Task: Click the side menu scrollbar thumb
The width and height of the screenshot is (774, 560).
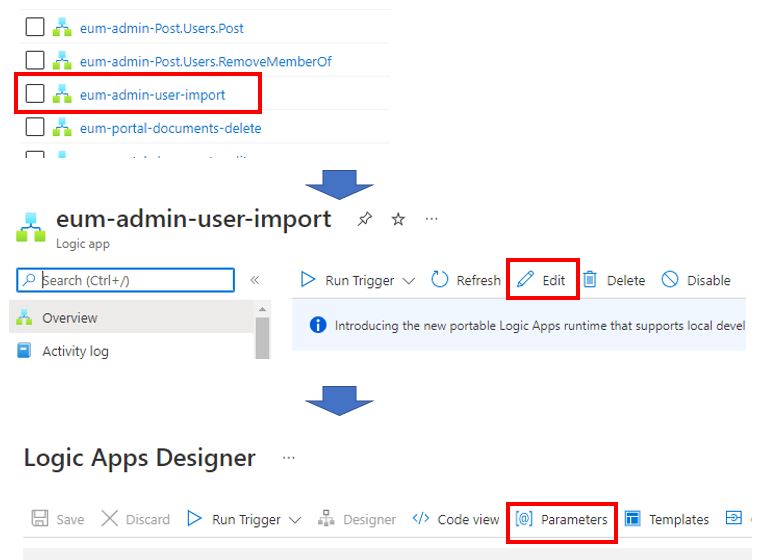Action: (x=263, y=338)
